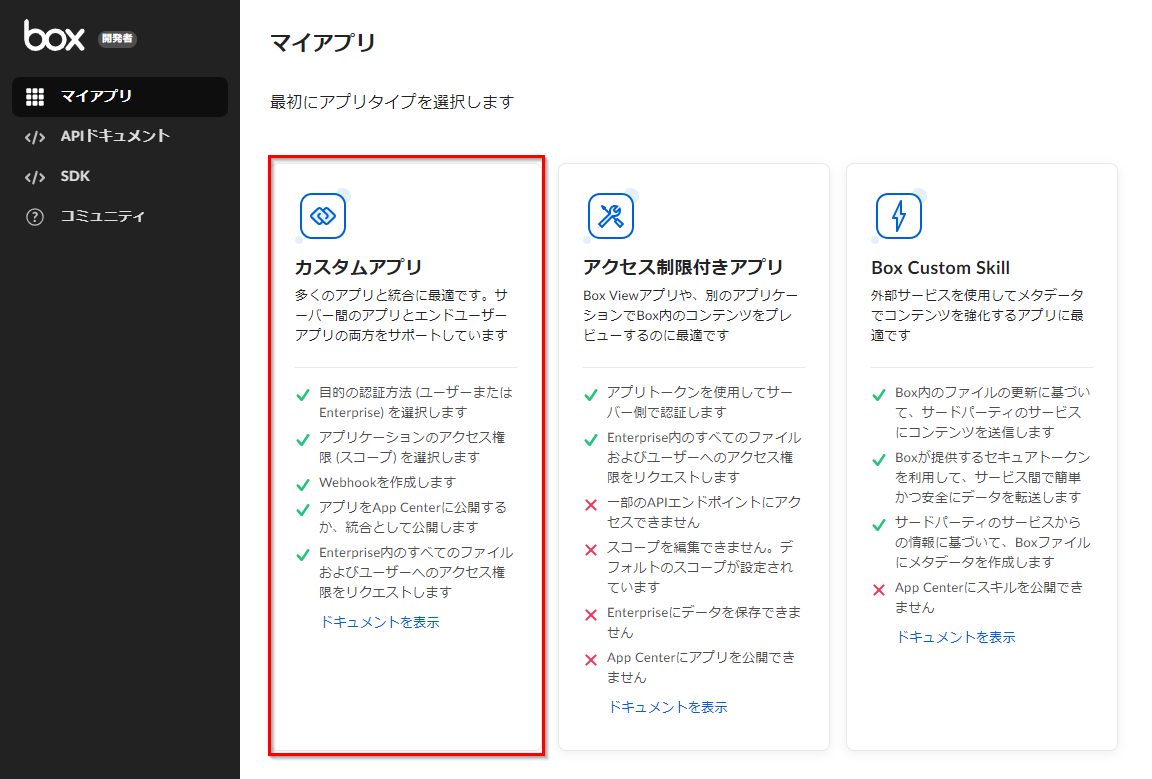1152x779 pixels.
Task: Click the X mark beside 一部のAPIエンドポイント
Action: [x=591, y=505]
